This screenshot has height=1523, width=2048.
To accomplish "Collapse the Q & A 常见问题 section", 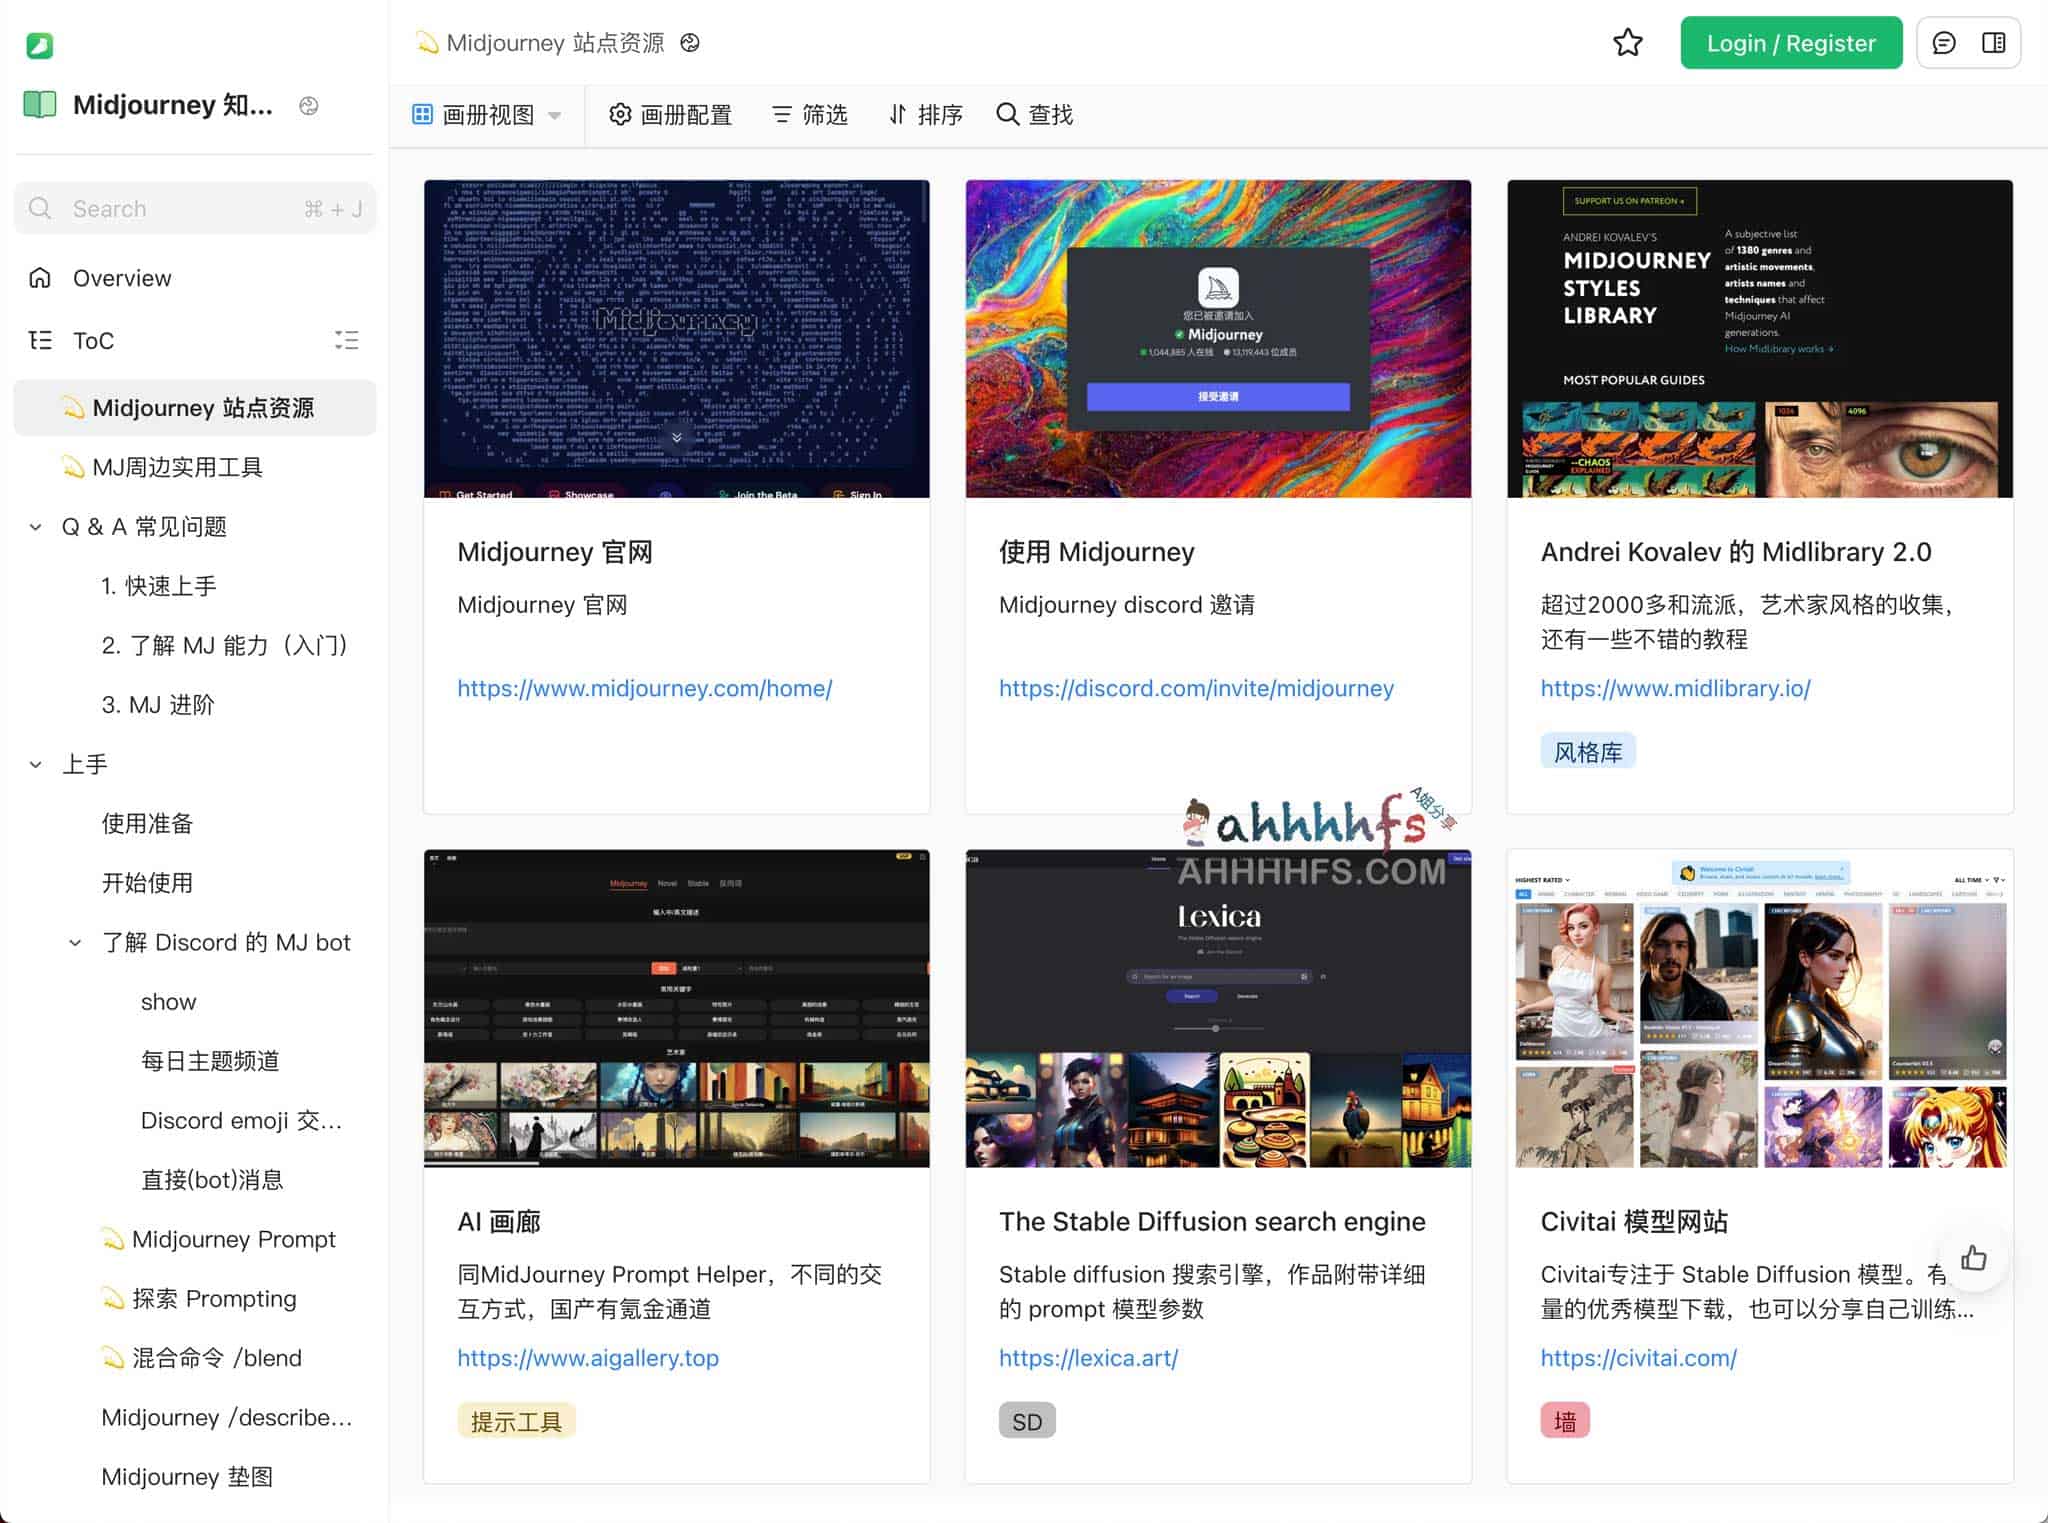I will [35, 526].
